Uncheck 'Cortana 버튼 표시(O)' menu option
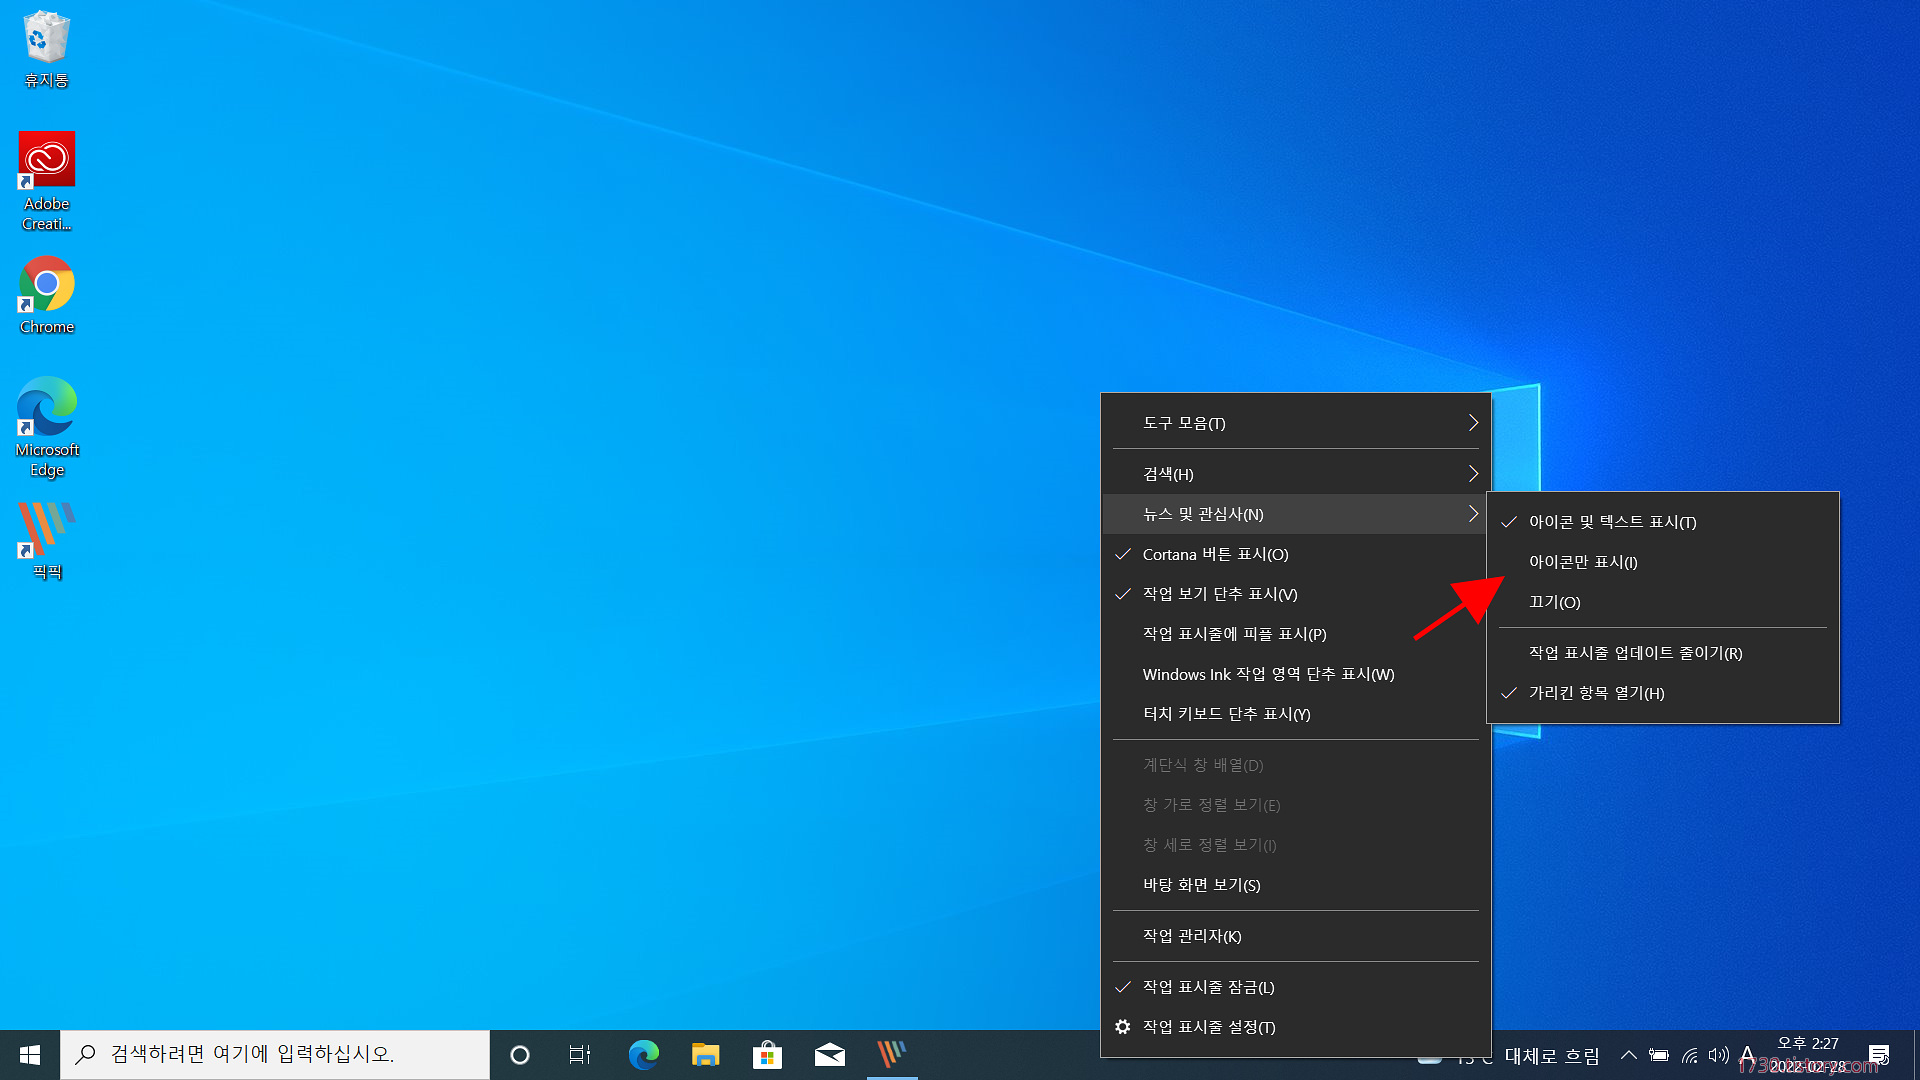The height and width of the screenshot is (1080, 1920). [1215, 554]
